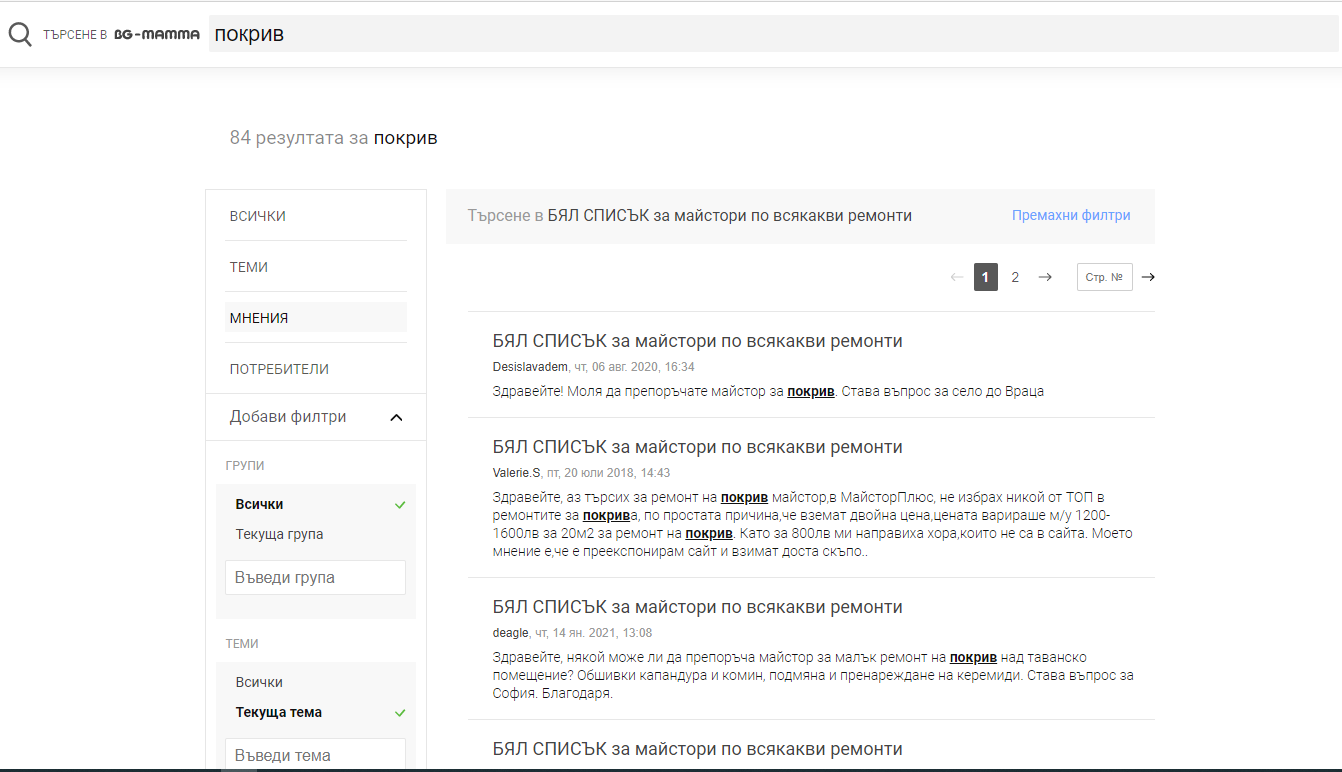Image resolution: width=1342 pixels, height=772 pixels.
Task: Click date чт, 06 авг. 2020, 16:34
Action: (634, 367)
